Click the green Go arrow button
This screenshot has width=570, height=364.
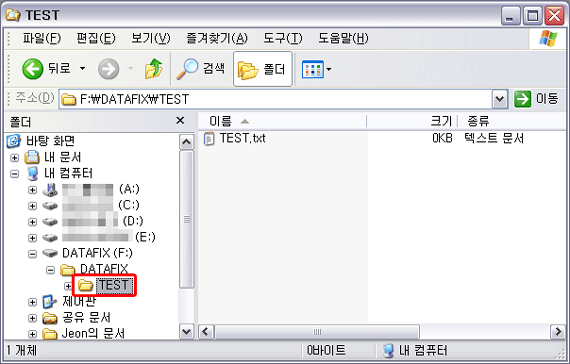(x=522, y=99)
